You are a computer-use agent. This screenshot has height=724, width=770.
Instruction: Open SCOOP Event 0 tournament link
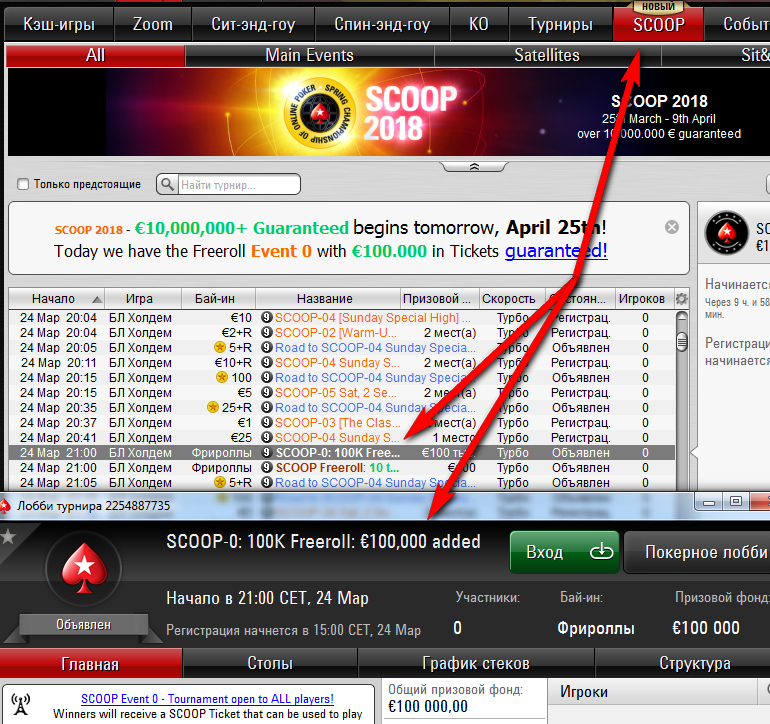click(x=207, y=698)
